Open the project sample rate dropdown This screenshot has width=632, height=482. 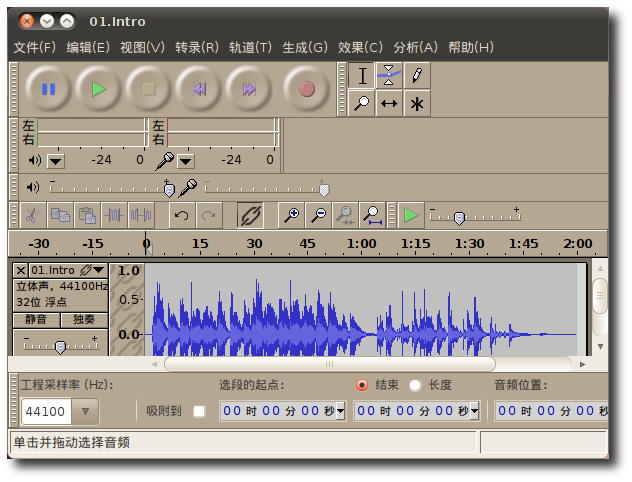pyautogui.click(x=85, y=411)
